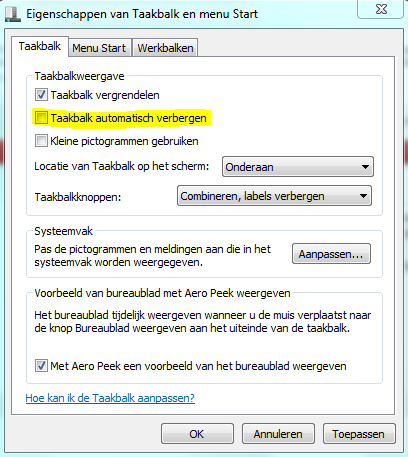
Task: Click the Taakbalk automatisch verbergen label text
Action: coord(129,118)
